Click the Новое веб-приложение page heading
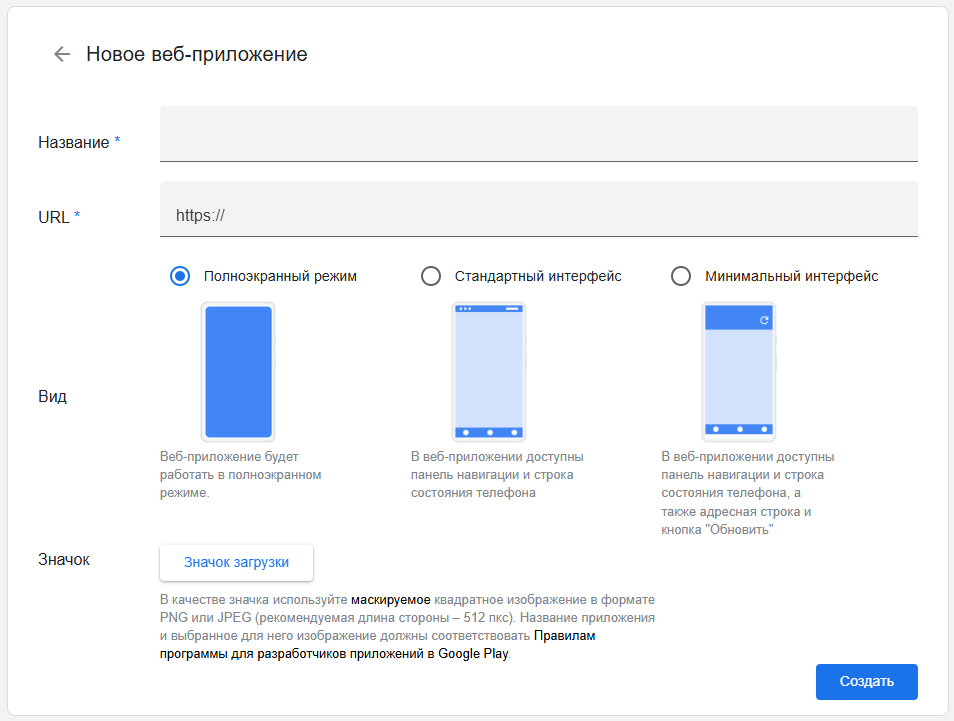954x721 pixels. click(197, 55)
